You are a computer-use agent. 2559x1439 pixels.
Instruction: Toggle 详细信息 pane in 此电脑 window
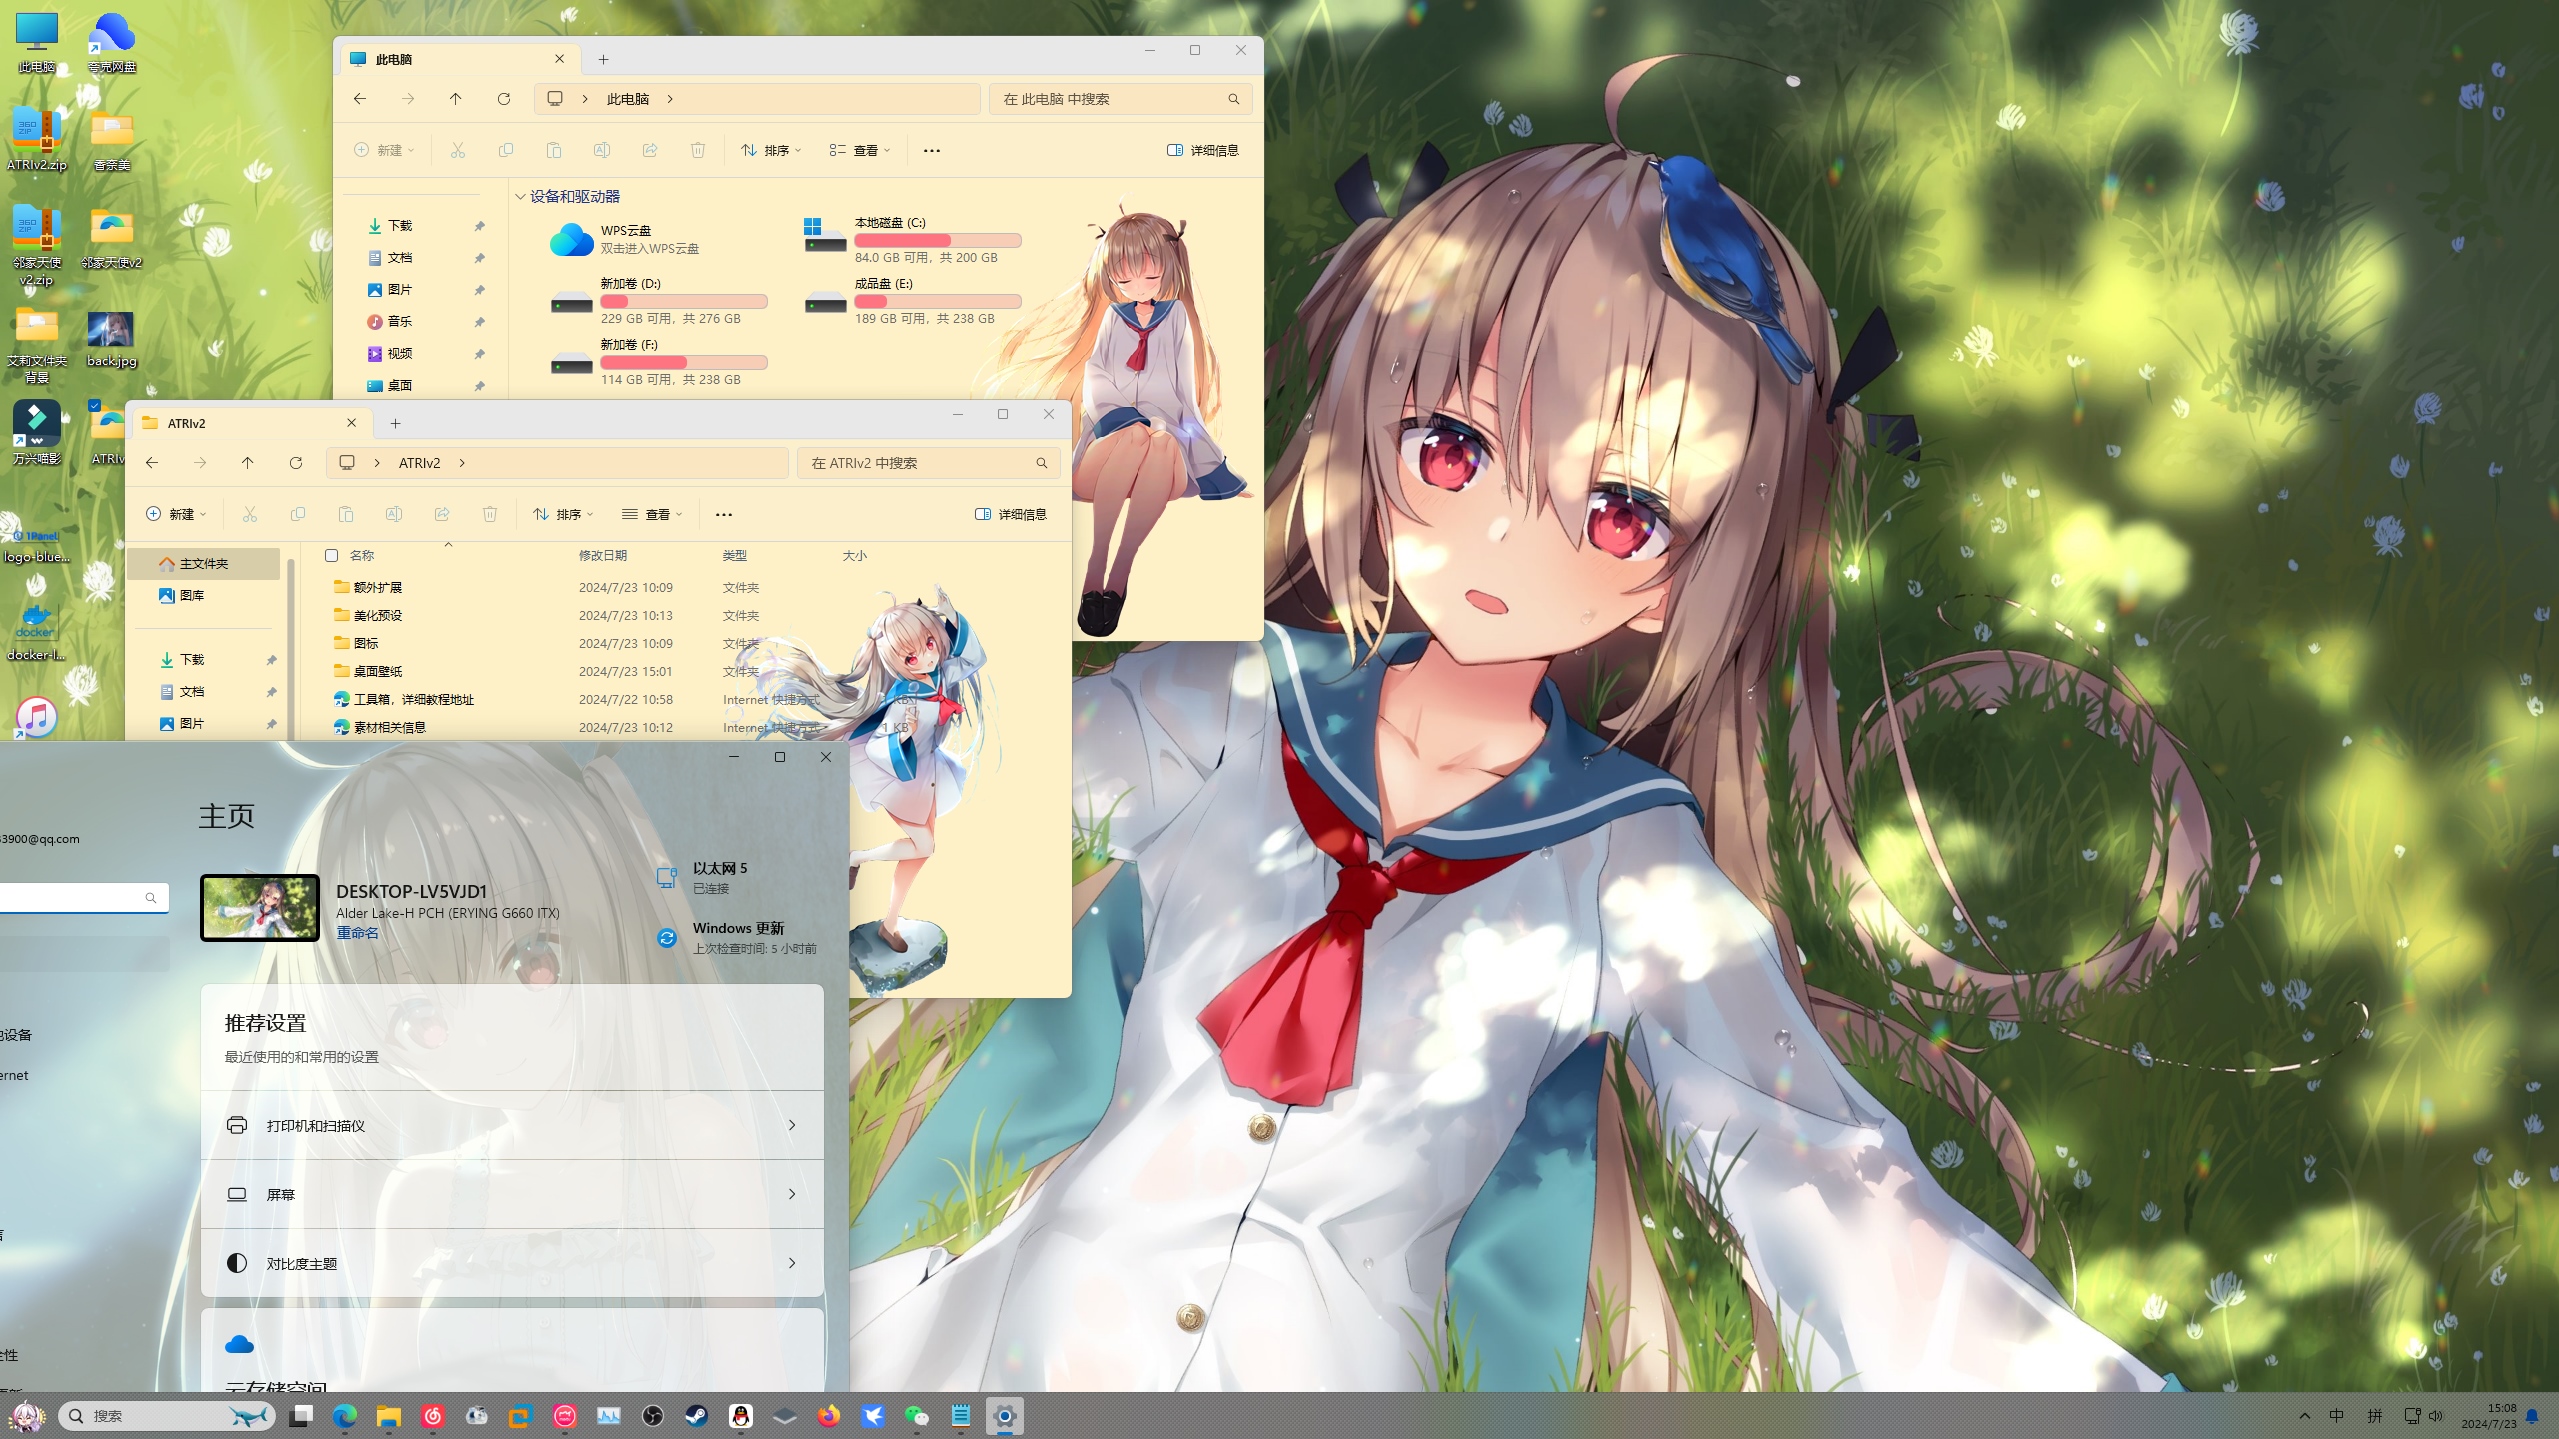(1203, 151)
